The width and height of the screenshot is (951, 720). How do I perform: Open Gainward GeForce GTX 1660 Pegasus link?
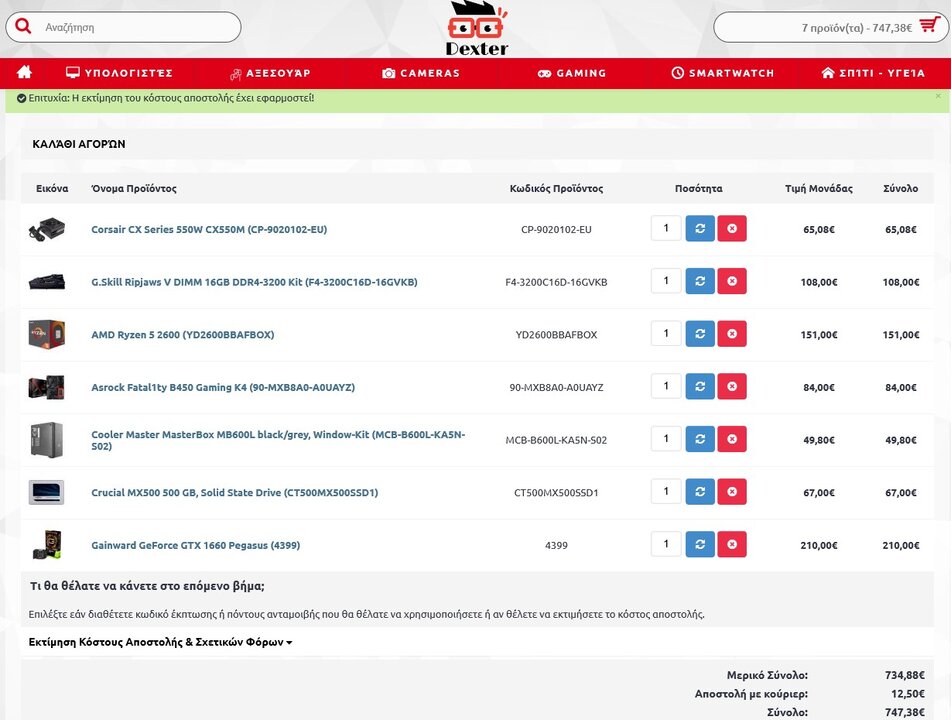pyautogui.click(x=196, y=545)
